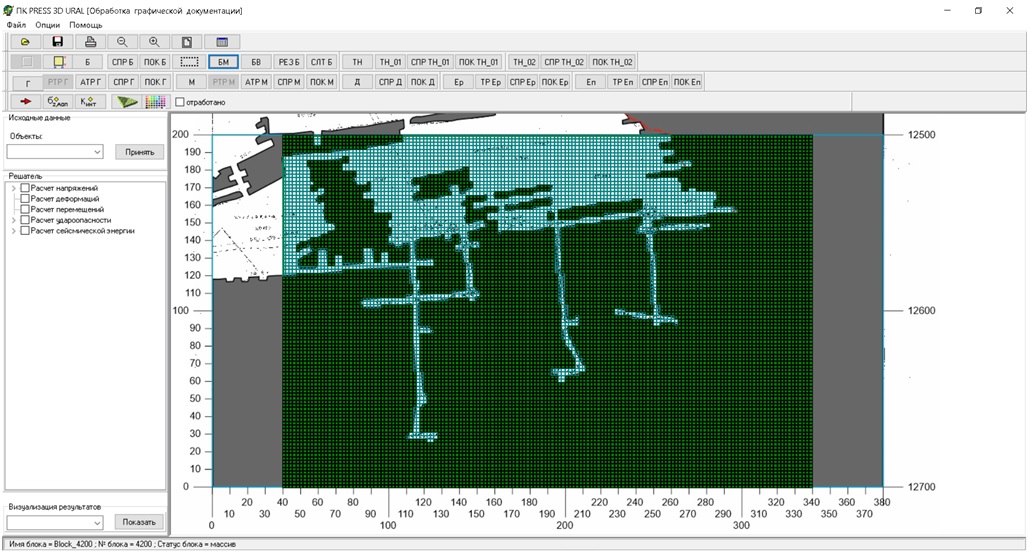Click the Б toolbar button
The height and width of the screenshot is (552, 1028).
(88, 62)
